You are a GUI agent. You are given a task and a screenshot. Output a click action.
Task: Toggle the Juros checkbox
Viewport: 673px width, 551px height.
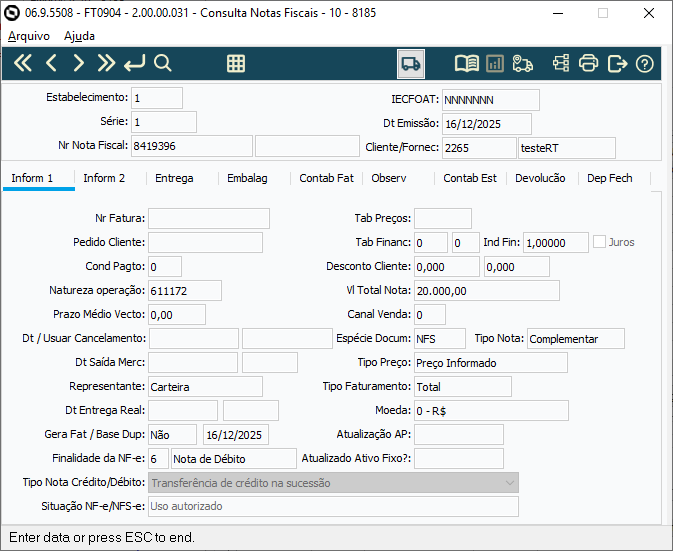click(x=599, y=242)
